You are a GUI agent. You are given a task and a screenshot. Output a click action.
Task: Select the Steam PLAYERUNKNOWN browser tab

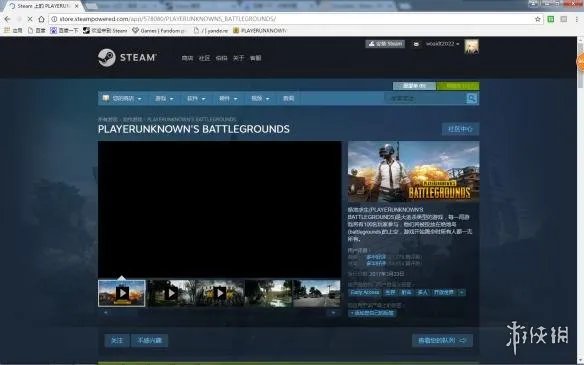(x=43, y=6)
